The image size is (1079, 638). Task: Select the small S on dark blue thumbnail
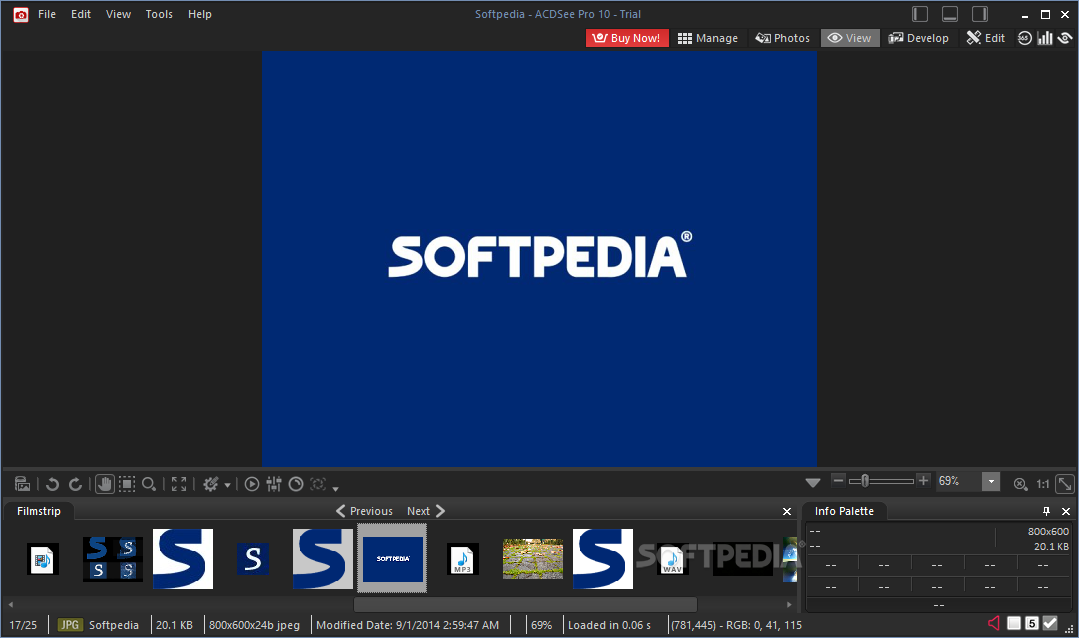tap(253, 559)
